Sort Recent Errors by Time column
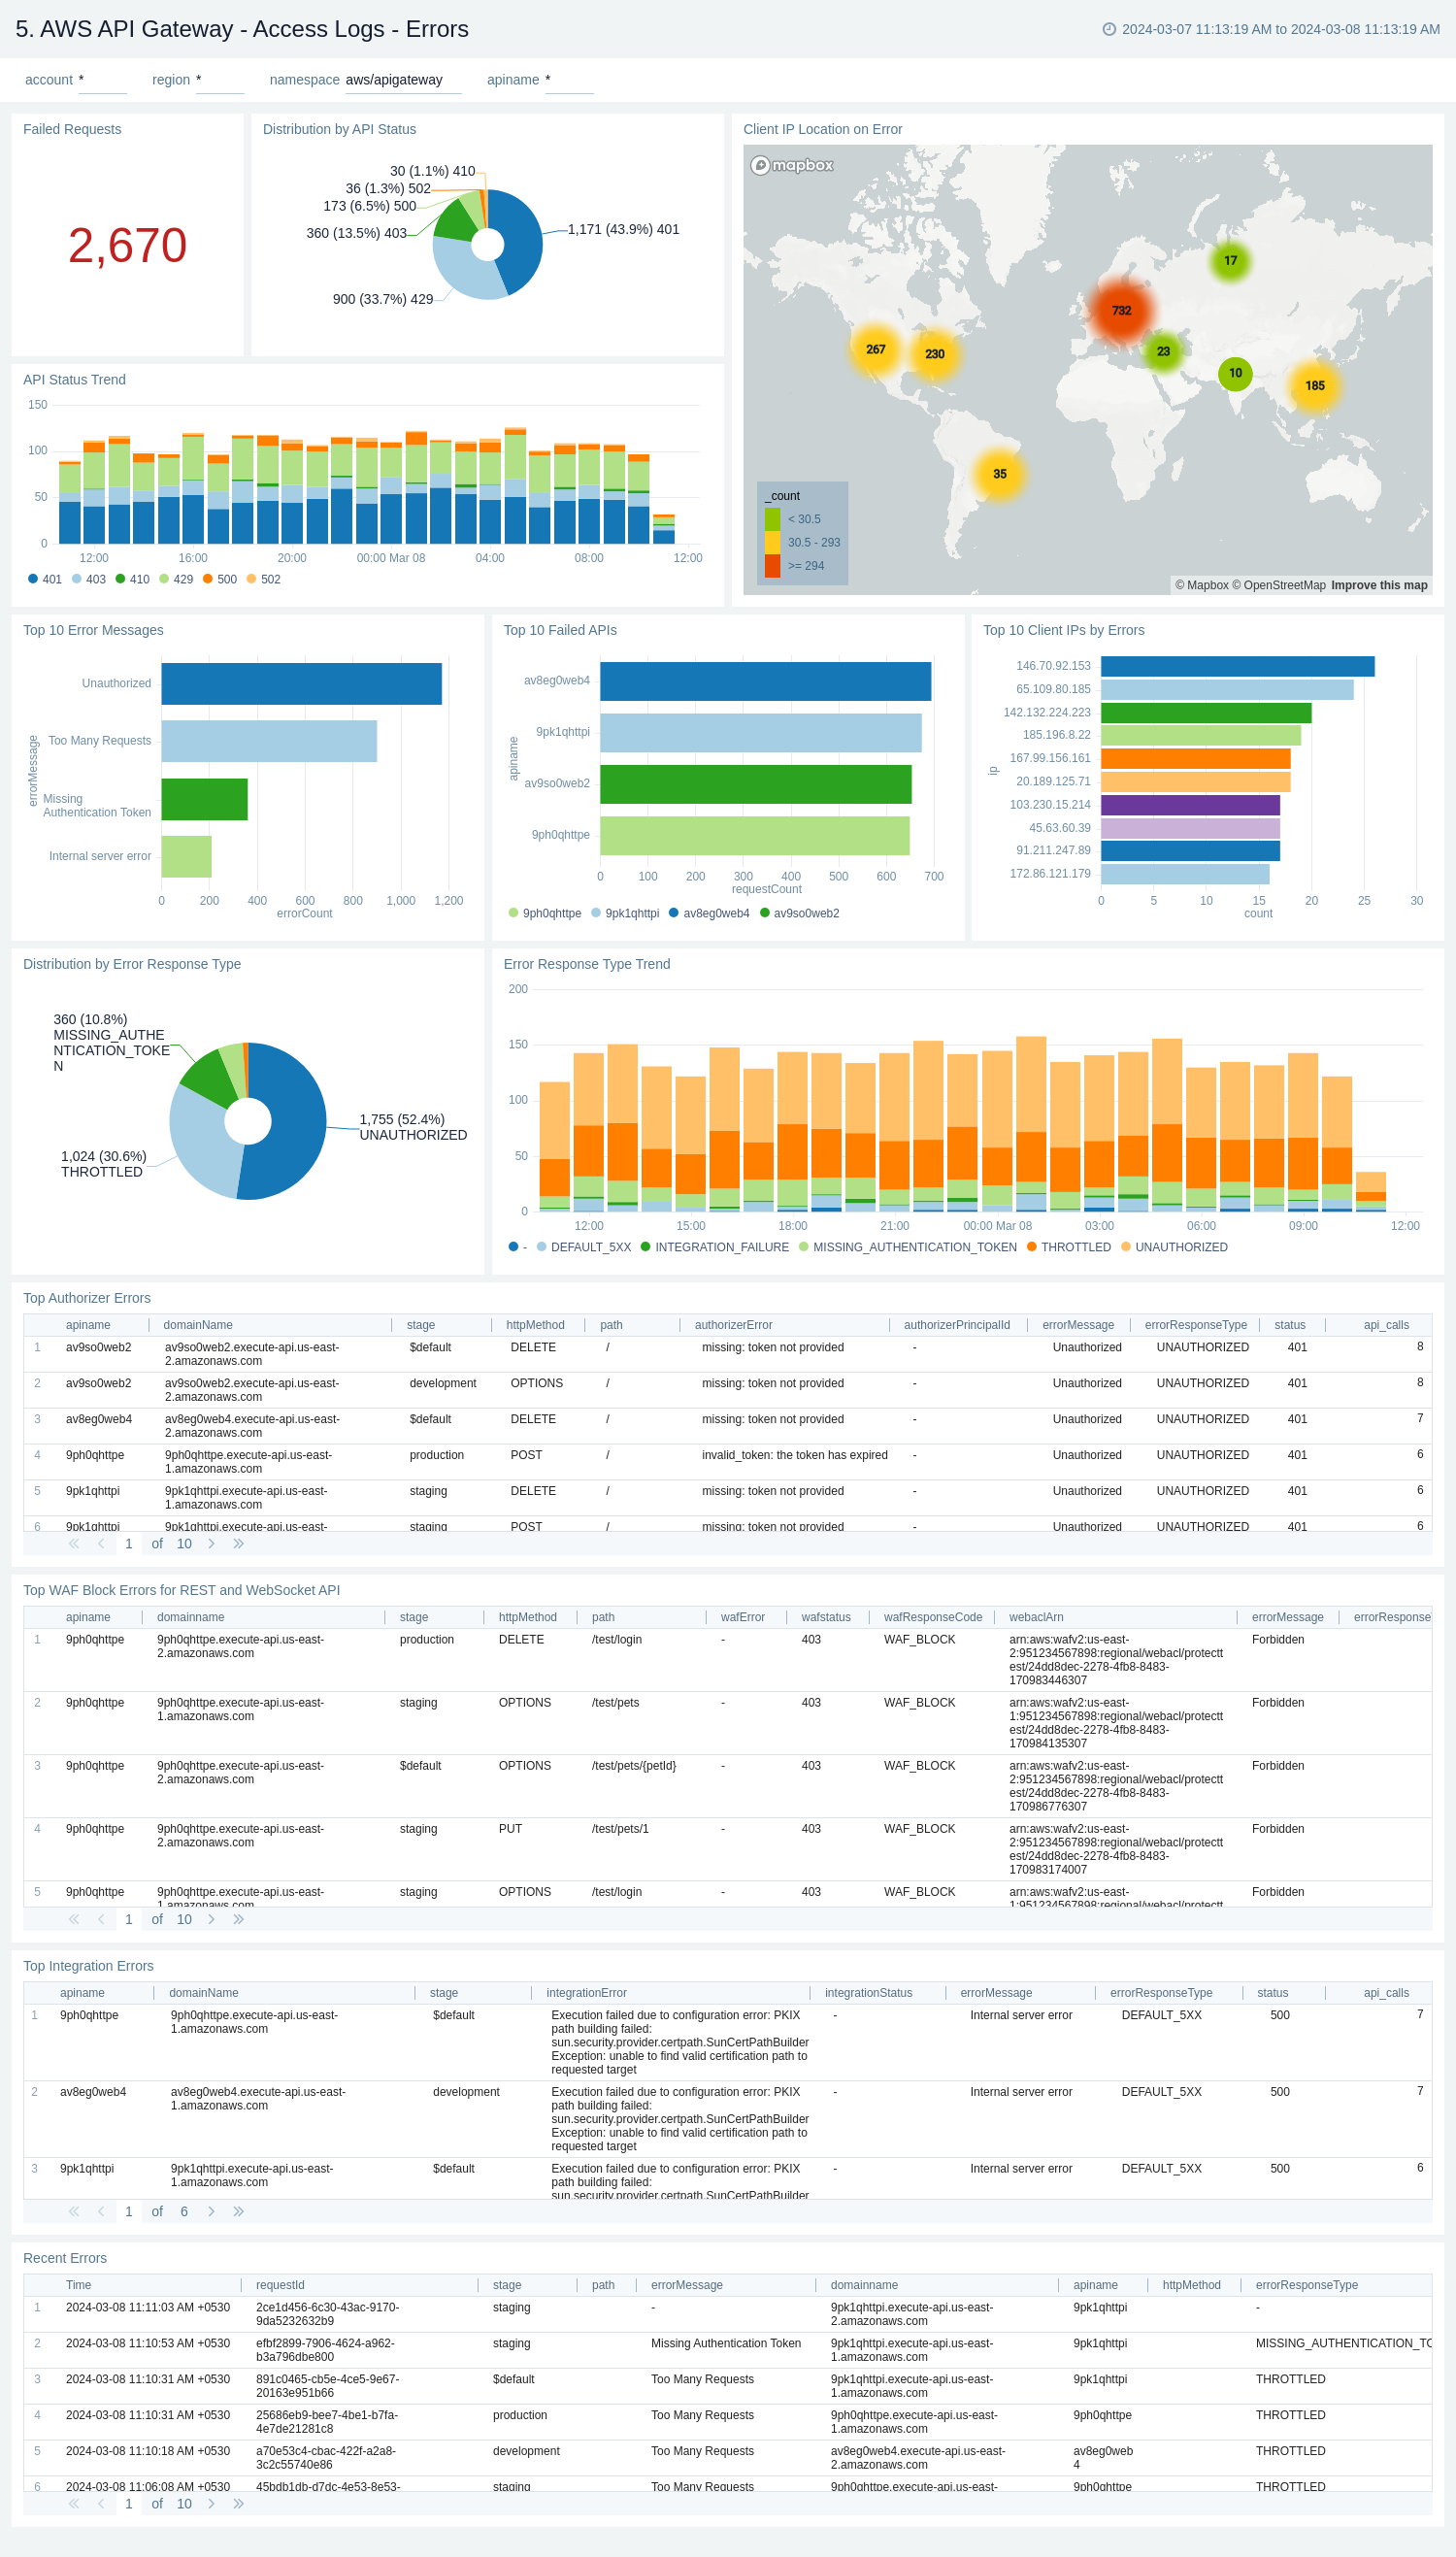This screenshot has height=2557, width=1456. [78, 2285]
